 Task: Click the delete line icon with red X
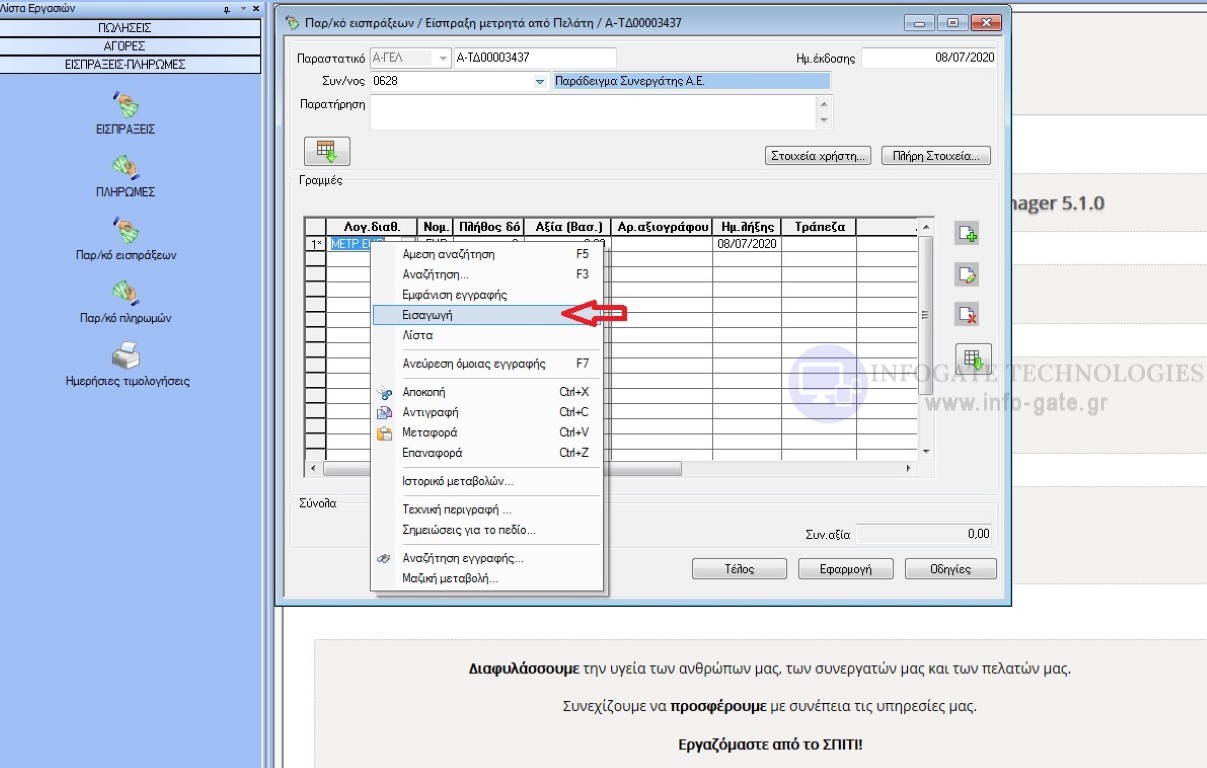(967, 314)
